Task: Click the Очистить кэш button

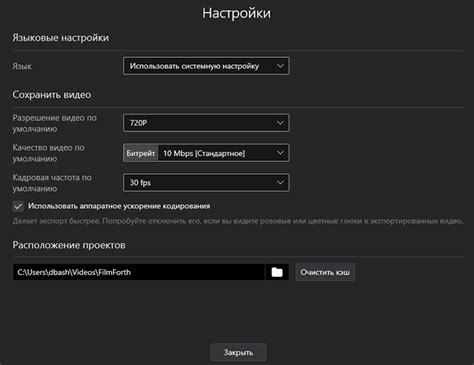Action: [x=325, y=272]
